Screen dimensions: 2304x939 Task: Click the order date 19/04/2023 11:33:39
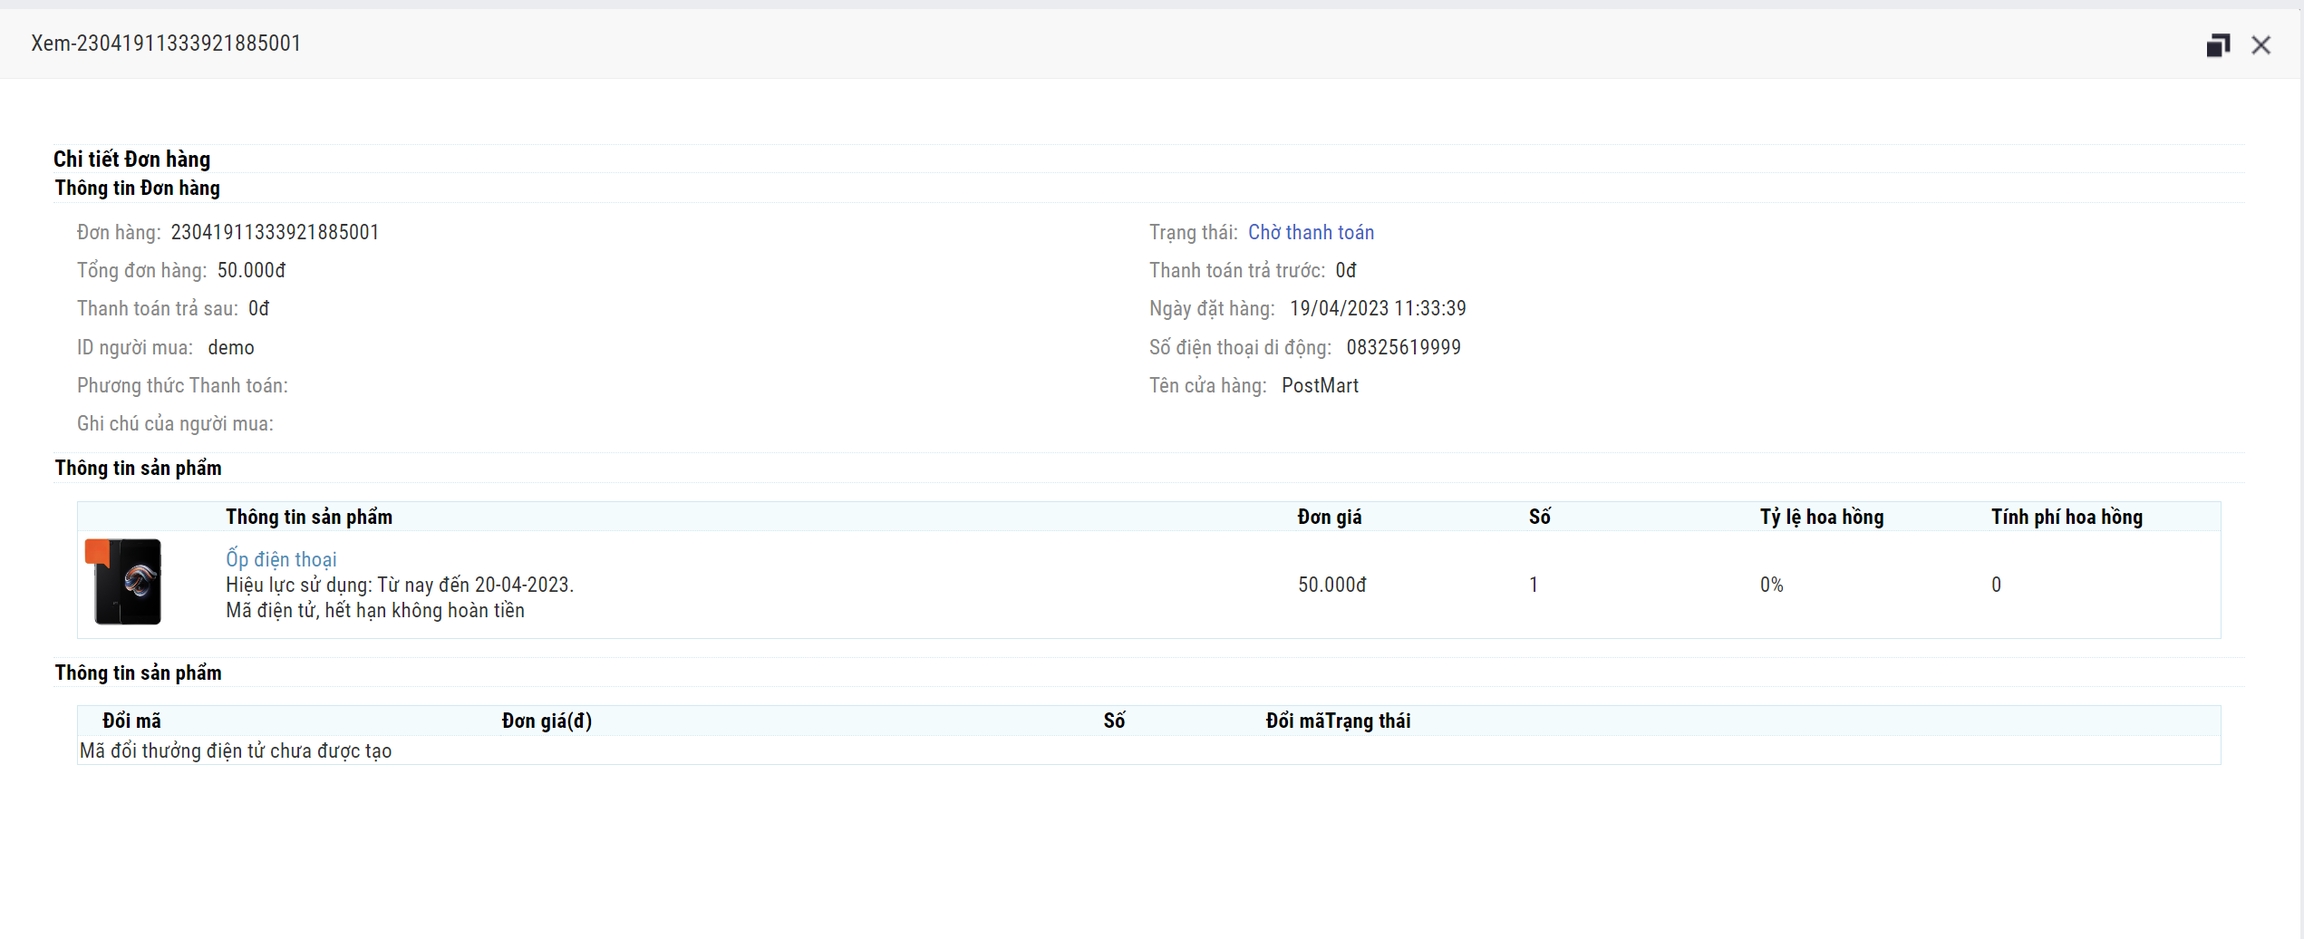1377,308
